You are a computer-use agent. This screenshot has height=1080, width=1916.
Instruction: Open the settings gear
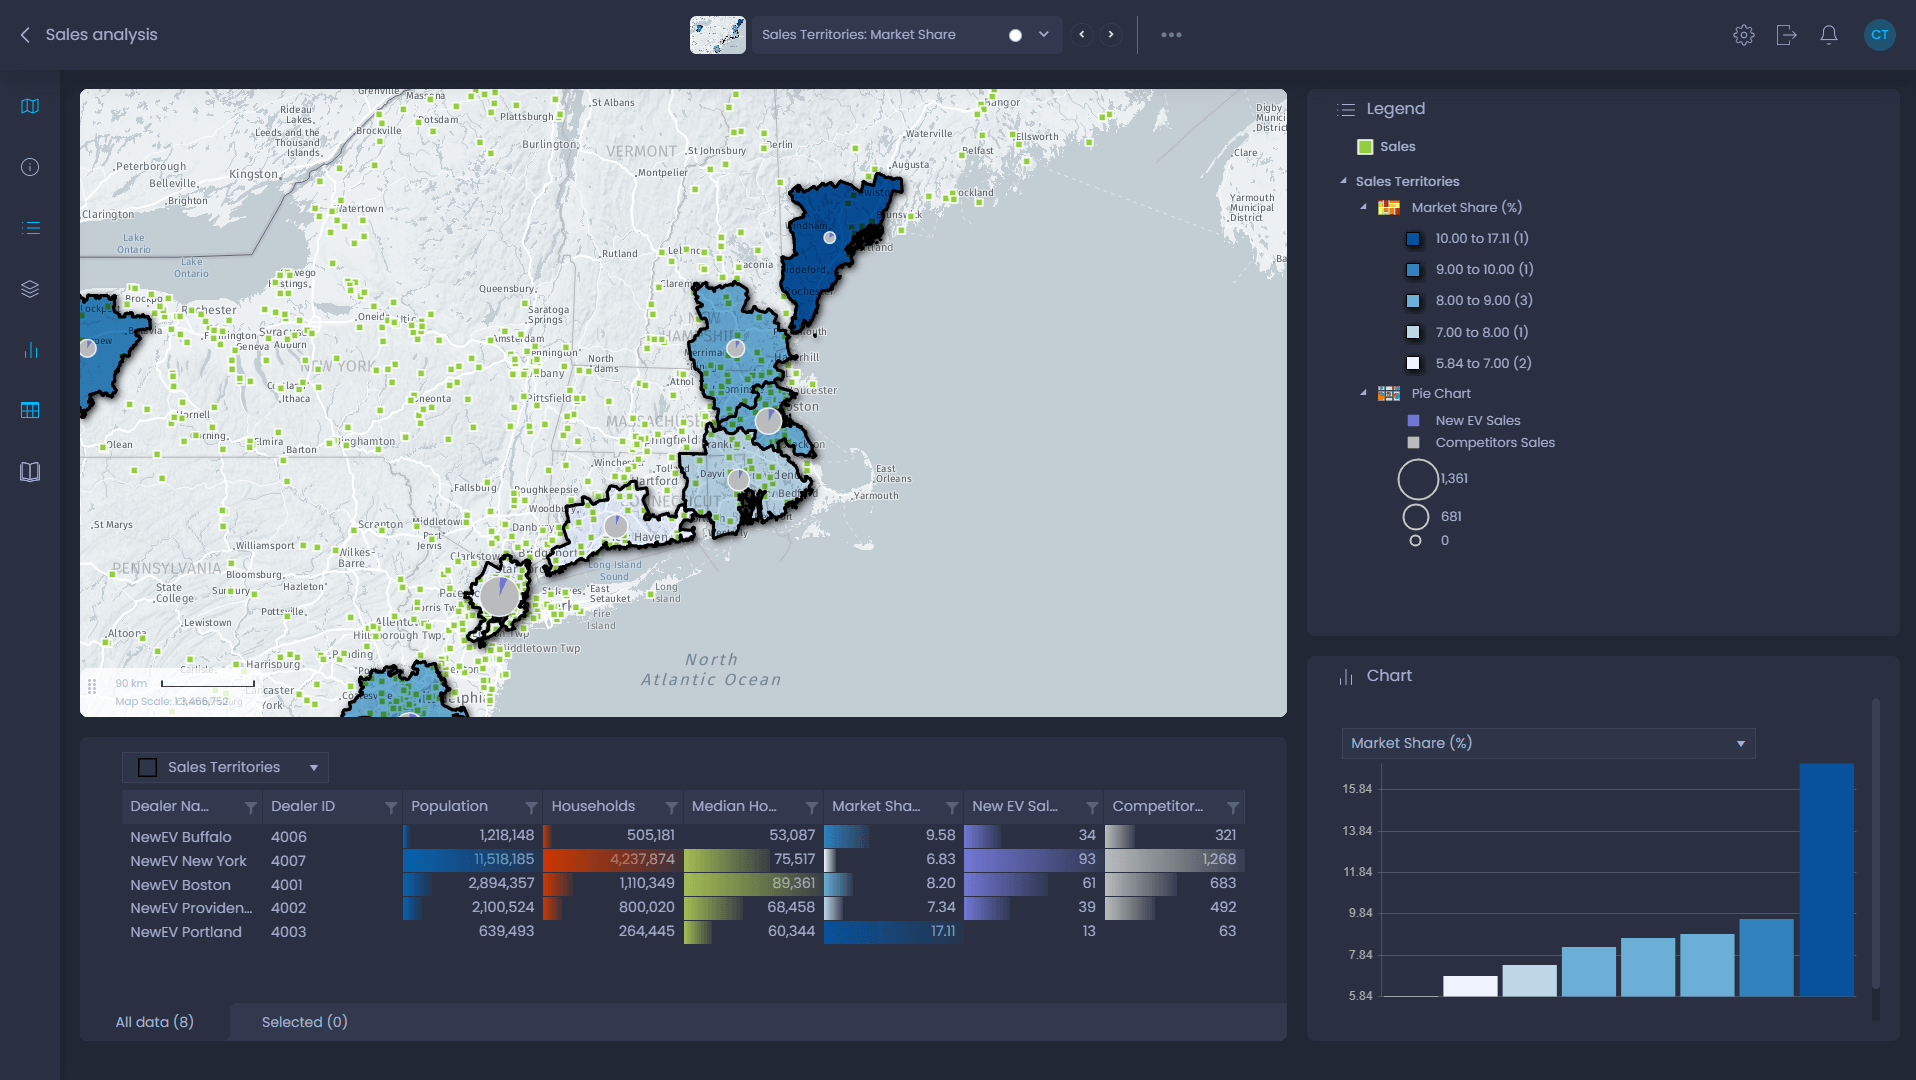point(1744,35)
